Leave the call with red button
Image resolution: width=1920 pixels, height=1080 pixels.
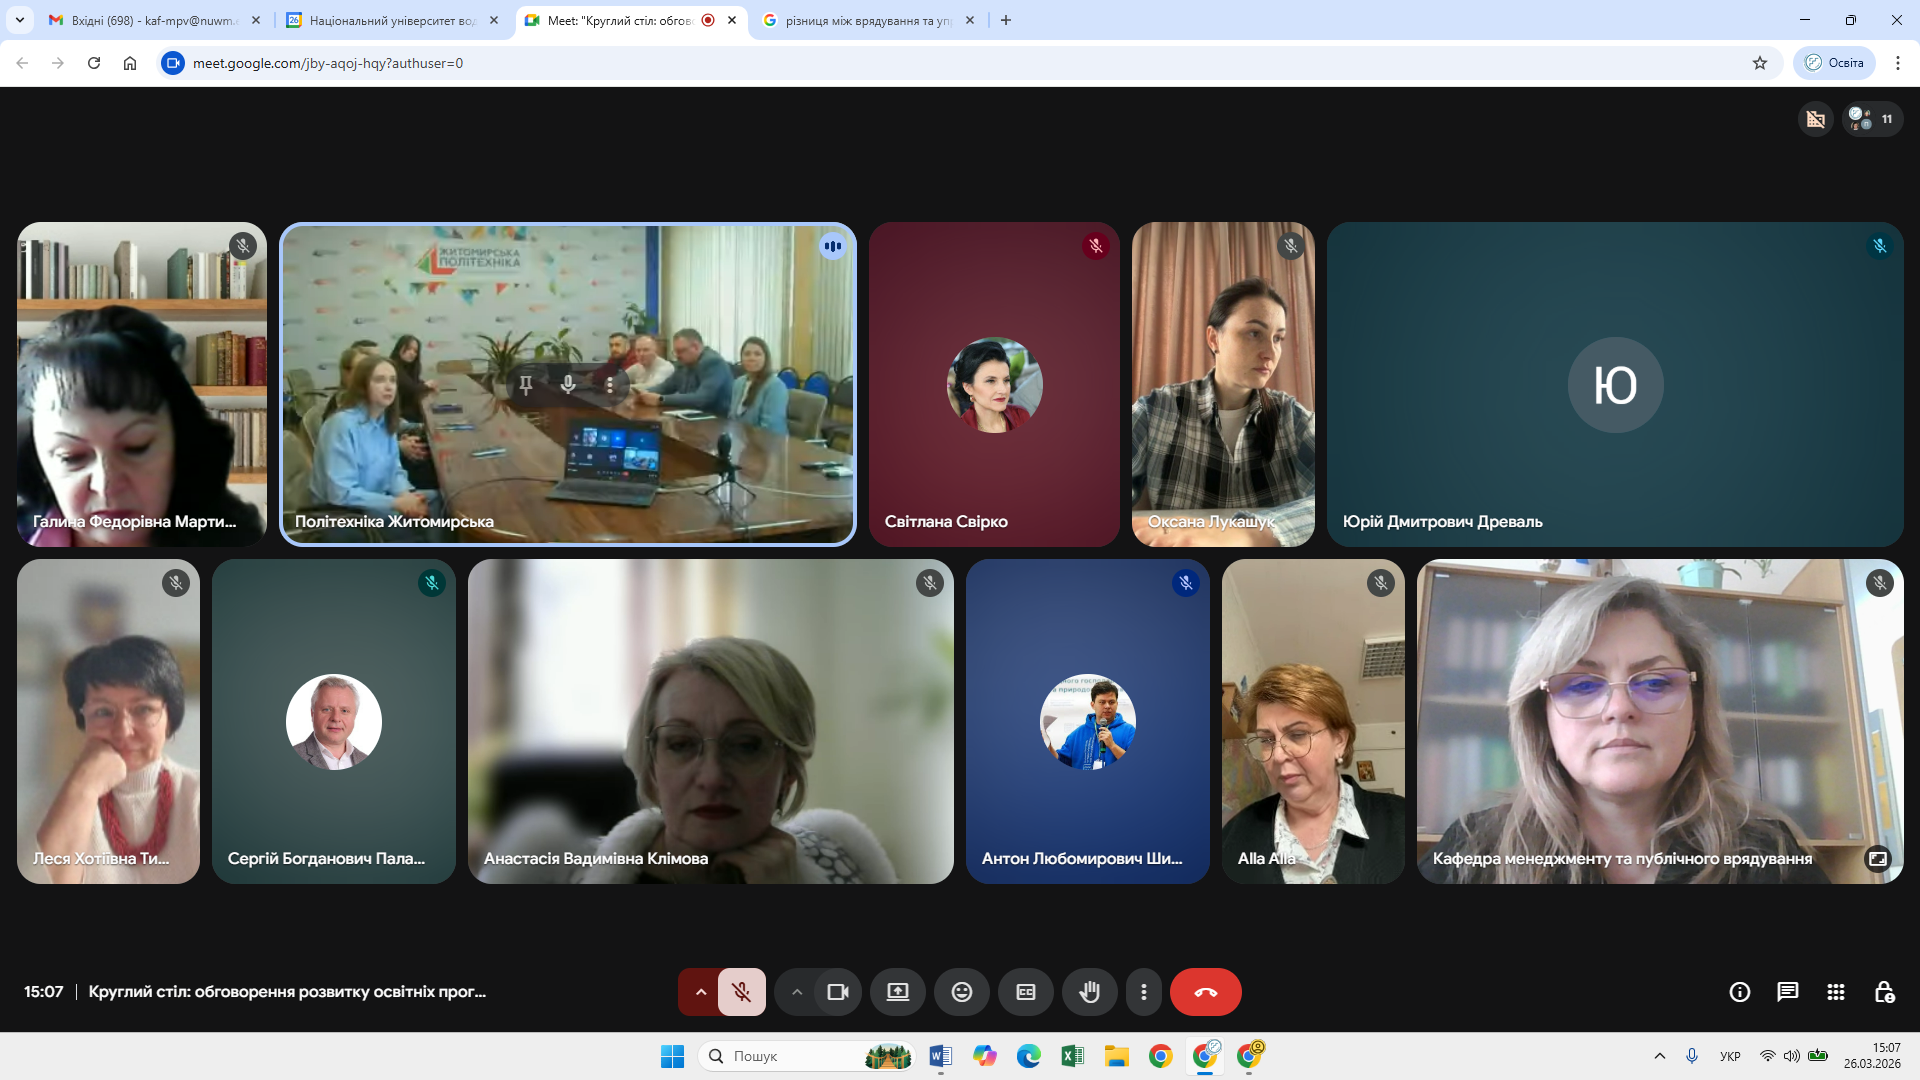click(x=1205, y=992)
